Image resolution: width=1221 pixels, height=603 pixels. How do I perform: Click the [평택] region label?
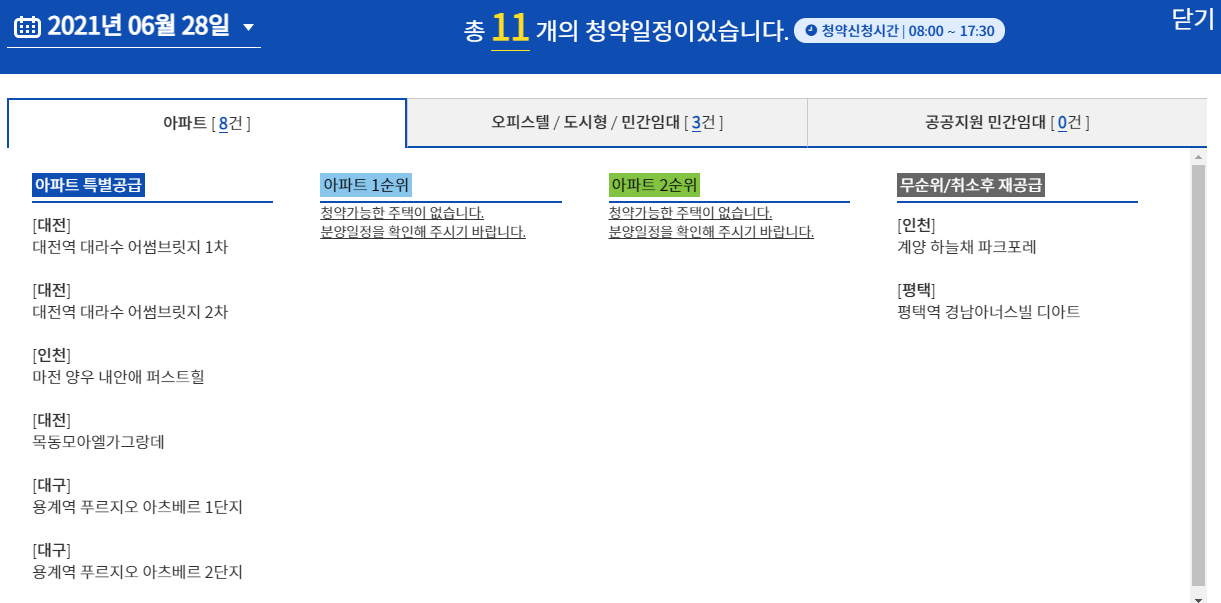click(x=916, y=290)
